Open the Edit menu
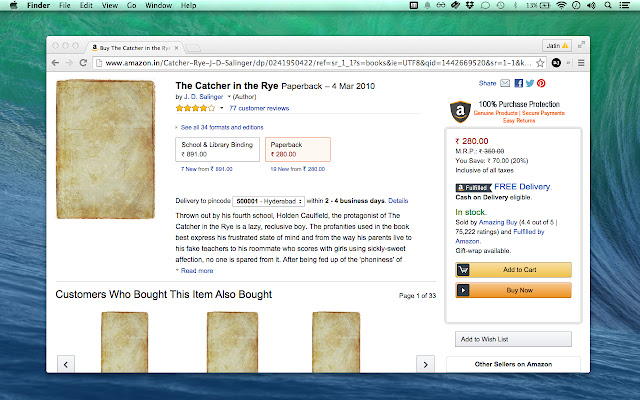The height and width of the screenshot is (400, 640). [86, 5]
